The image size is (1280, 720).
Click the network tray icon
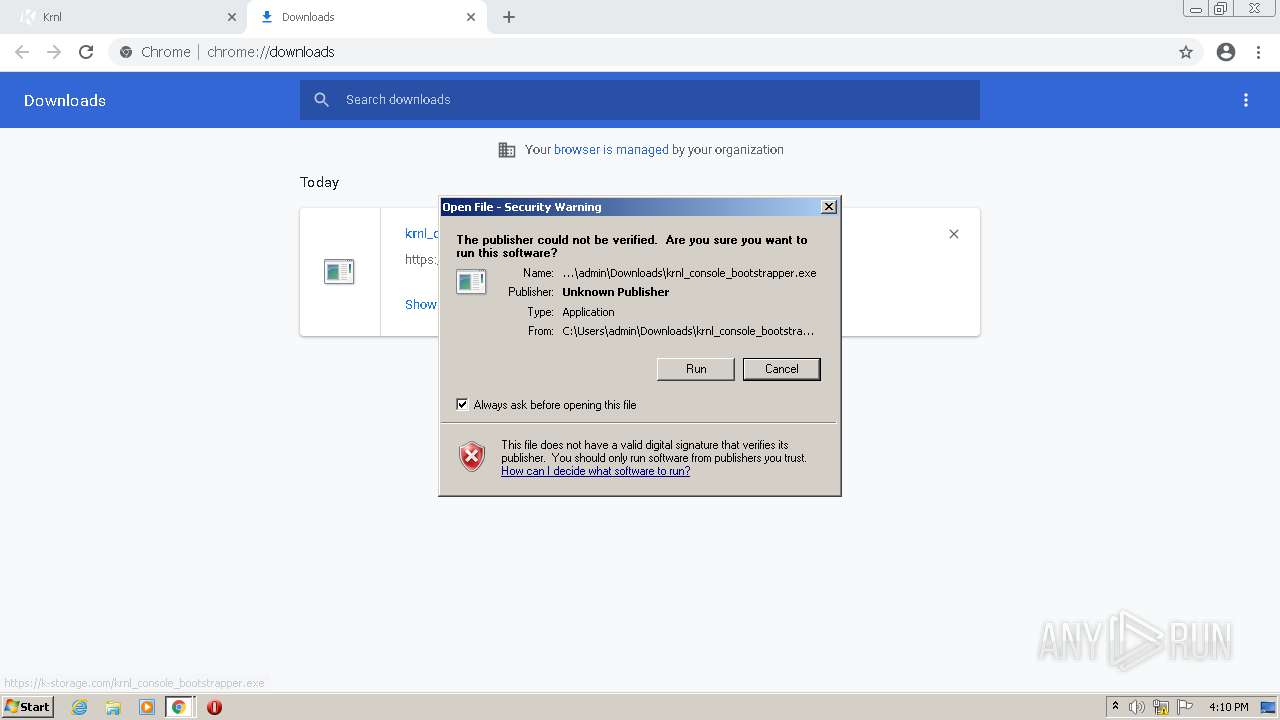[1161, 707]
